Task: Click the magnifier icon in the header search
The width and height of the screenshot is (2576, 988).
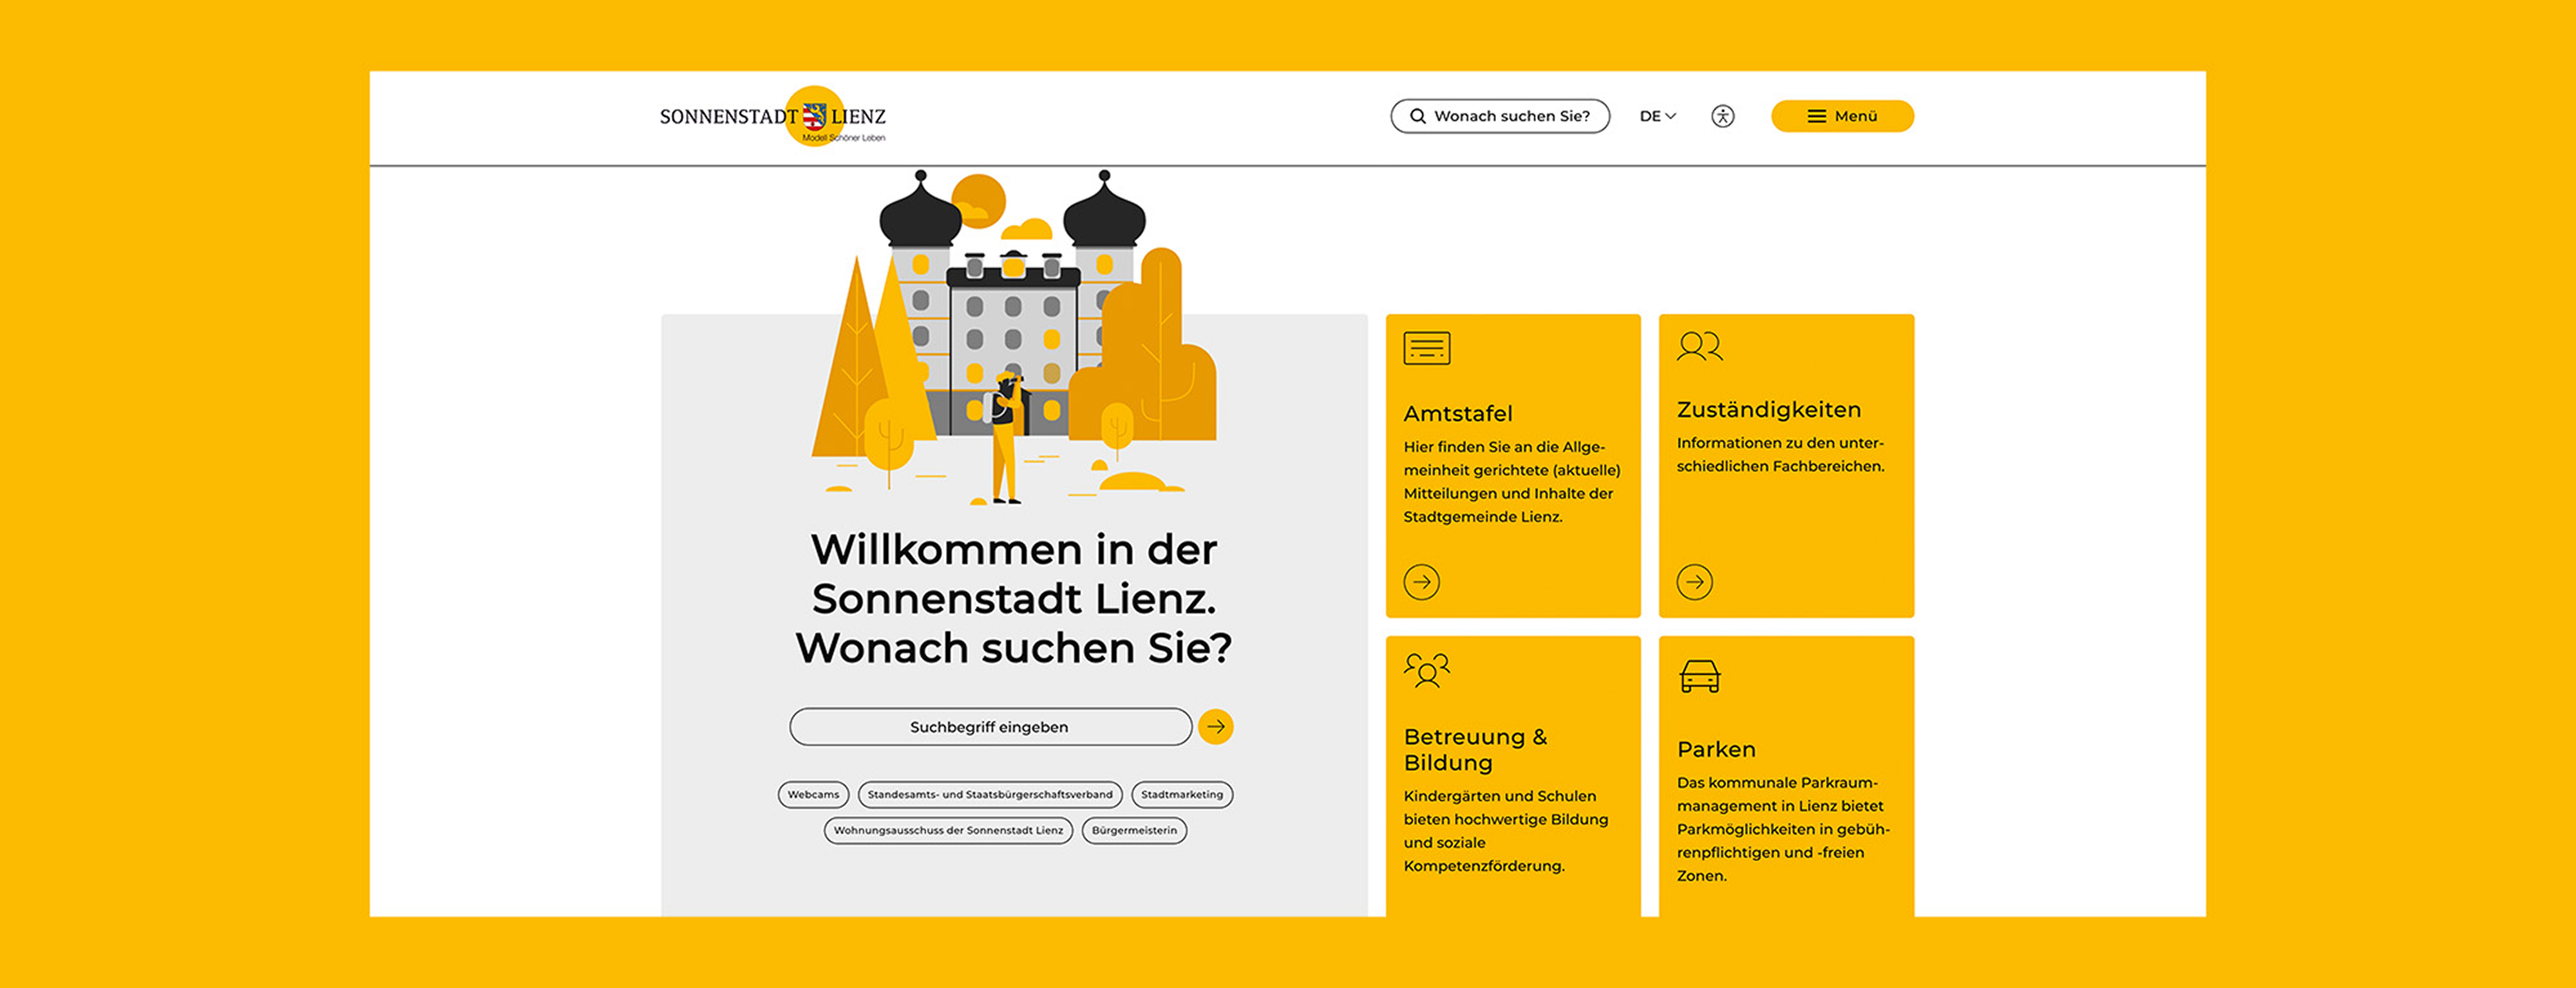Action: [1417, 116]
